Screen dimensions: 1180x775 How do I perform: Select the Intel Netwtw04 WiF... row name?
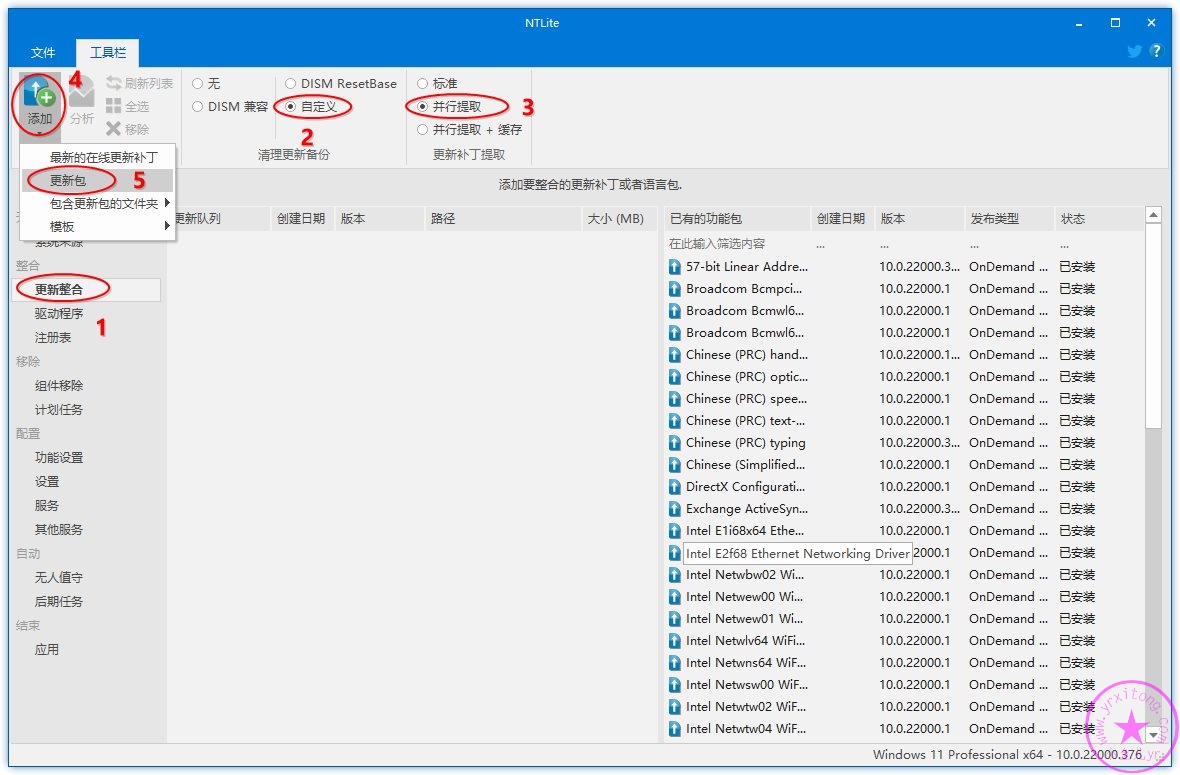click(x=746, y=728)
